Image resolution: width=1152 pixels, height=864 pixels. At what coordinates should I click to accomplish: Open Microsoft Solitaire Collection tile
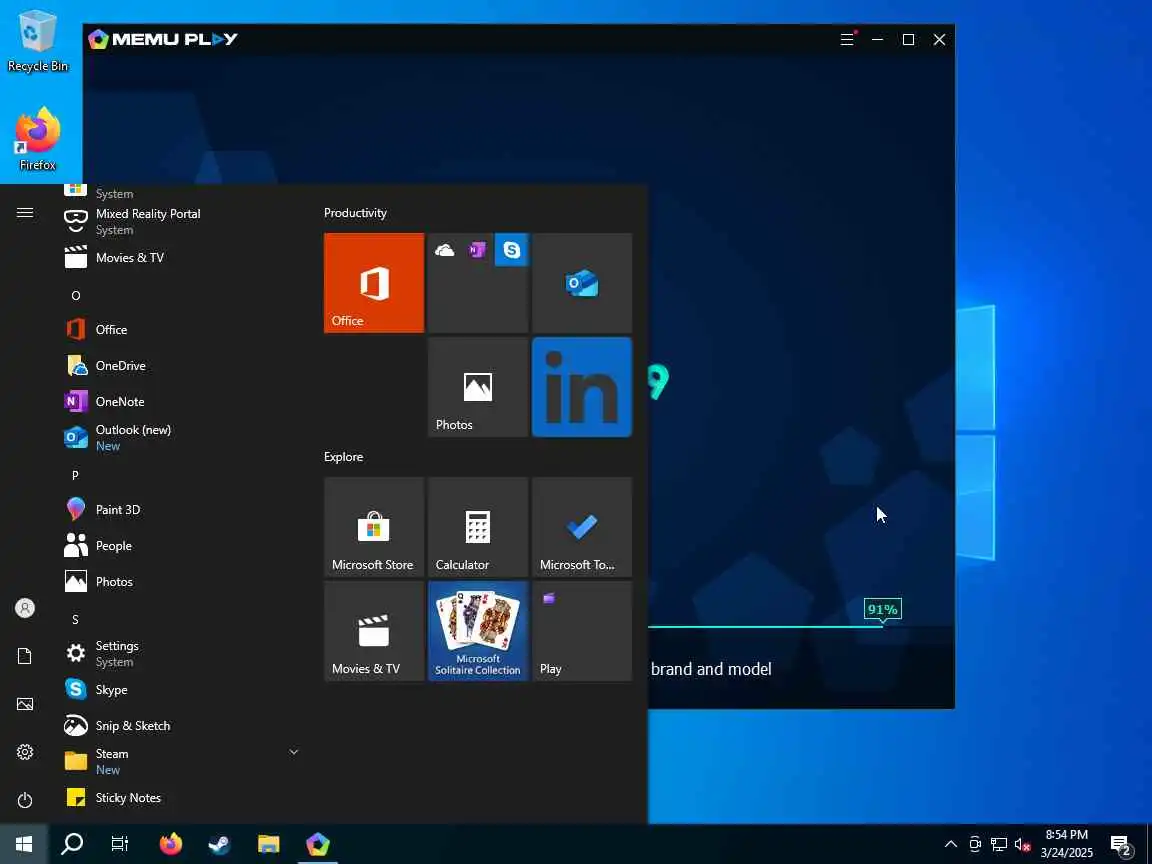point(478,631)
